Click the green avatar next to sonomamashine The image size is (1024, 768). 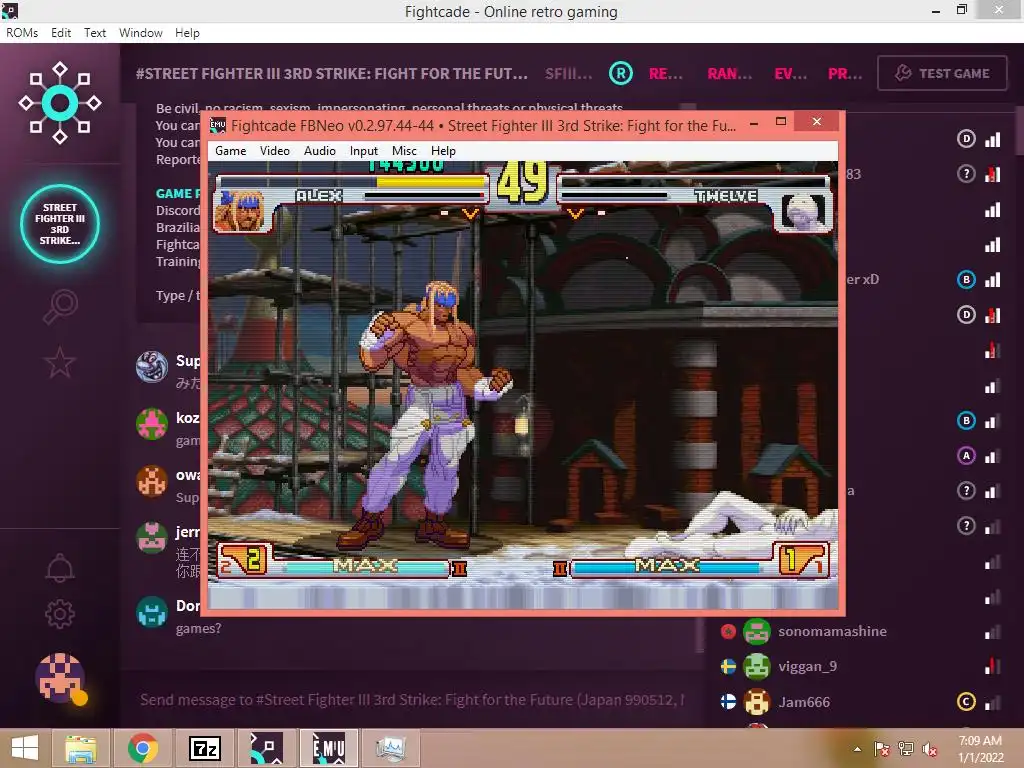756,632
